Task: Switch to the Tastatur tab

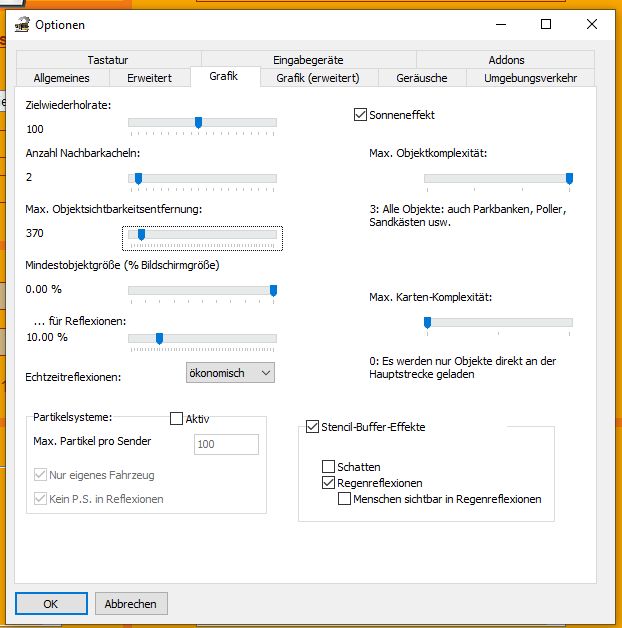Action: 107,60
